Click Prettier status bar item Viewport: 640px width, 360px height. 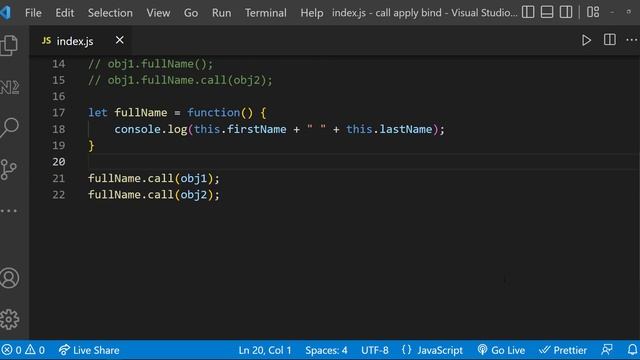click(563, 350)
